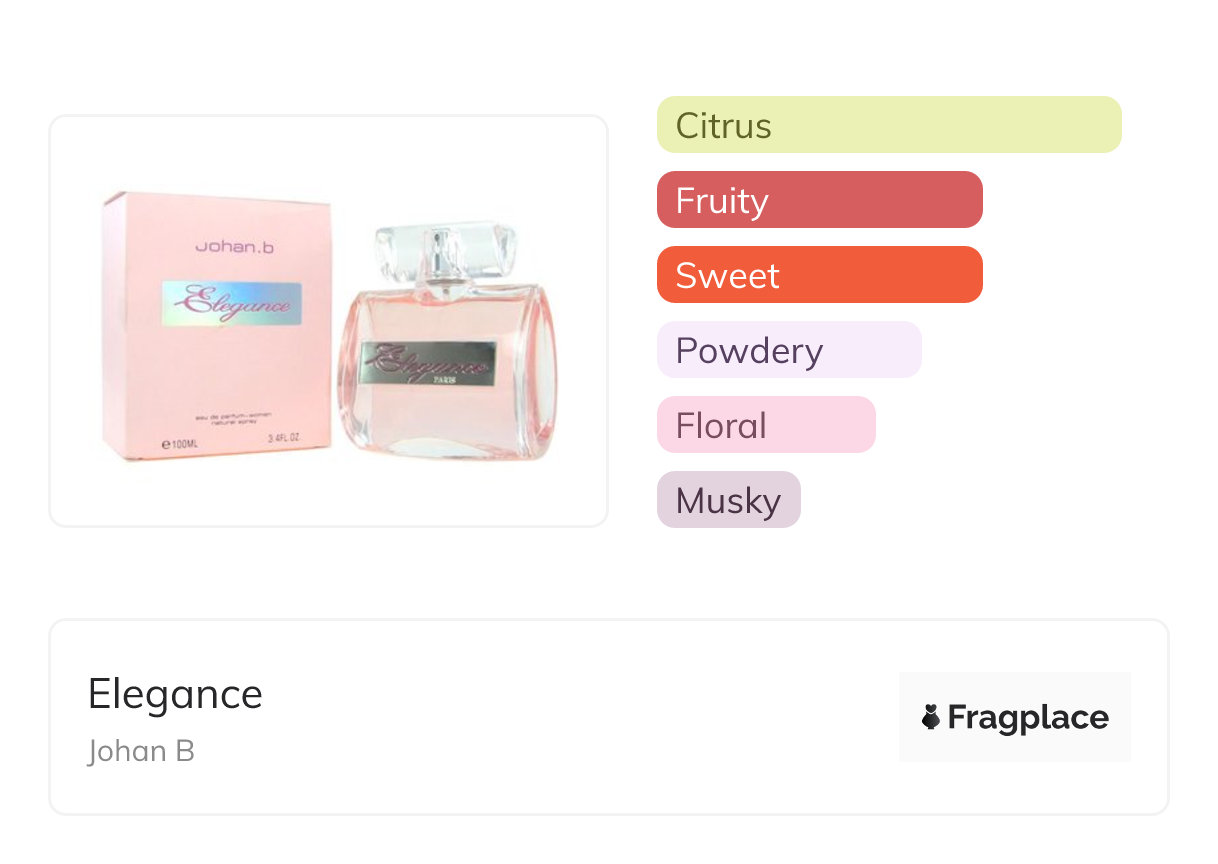Choose the Sweet accord bar
Screen dimensions: 1218x864
[x=819, y=275]
